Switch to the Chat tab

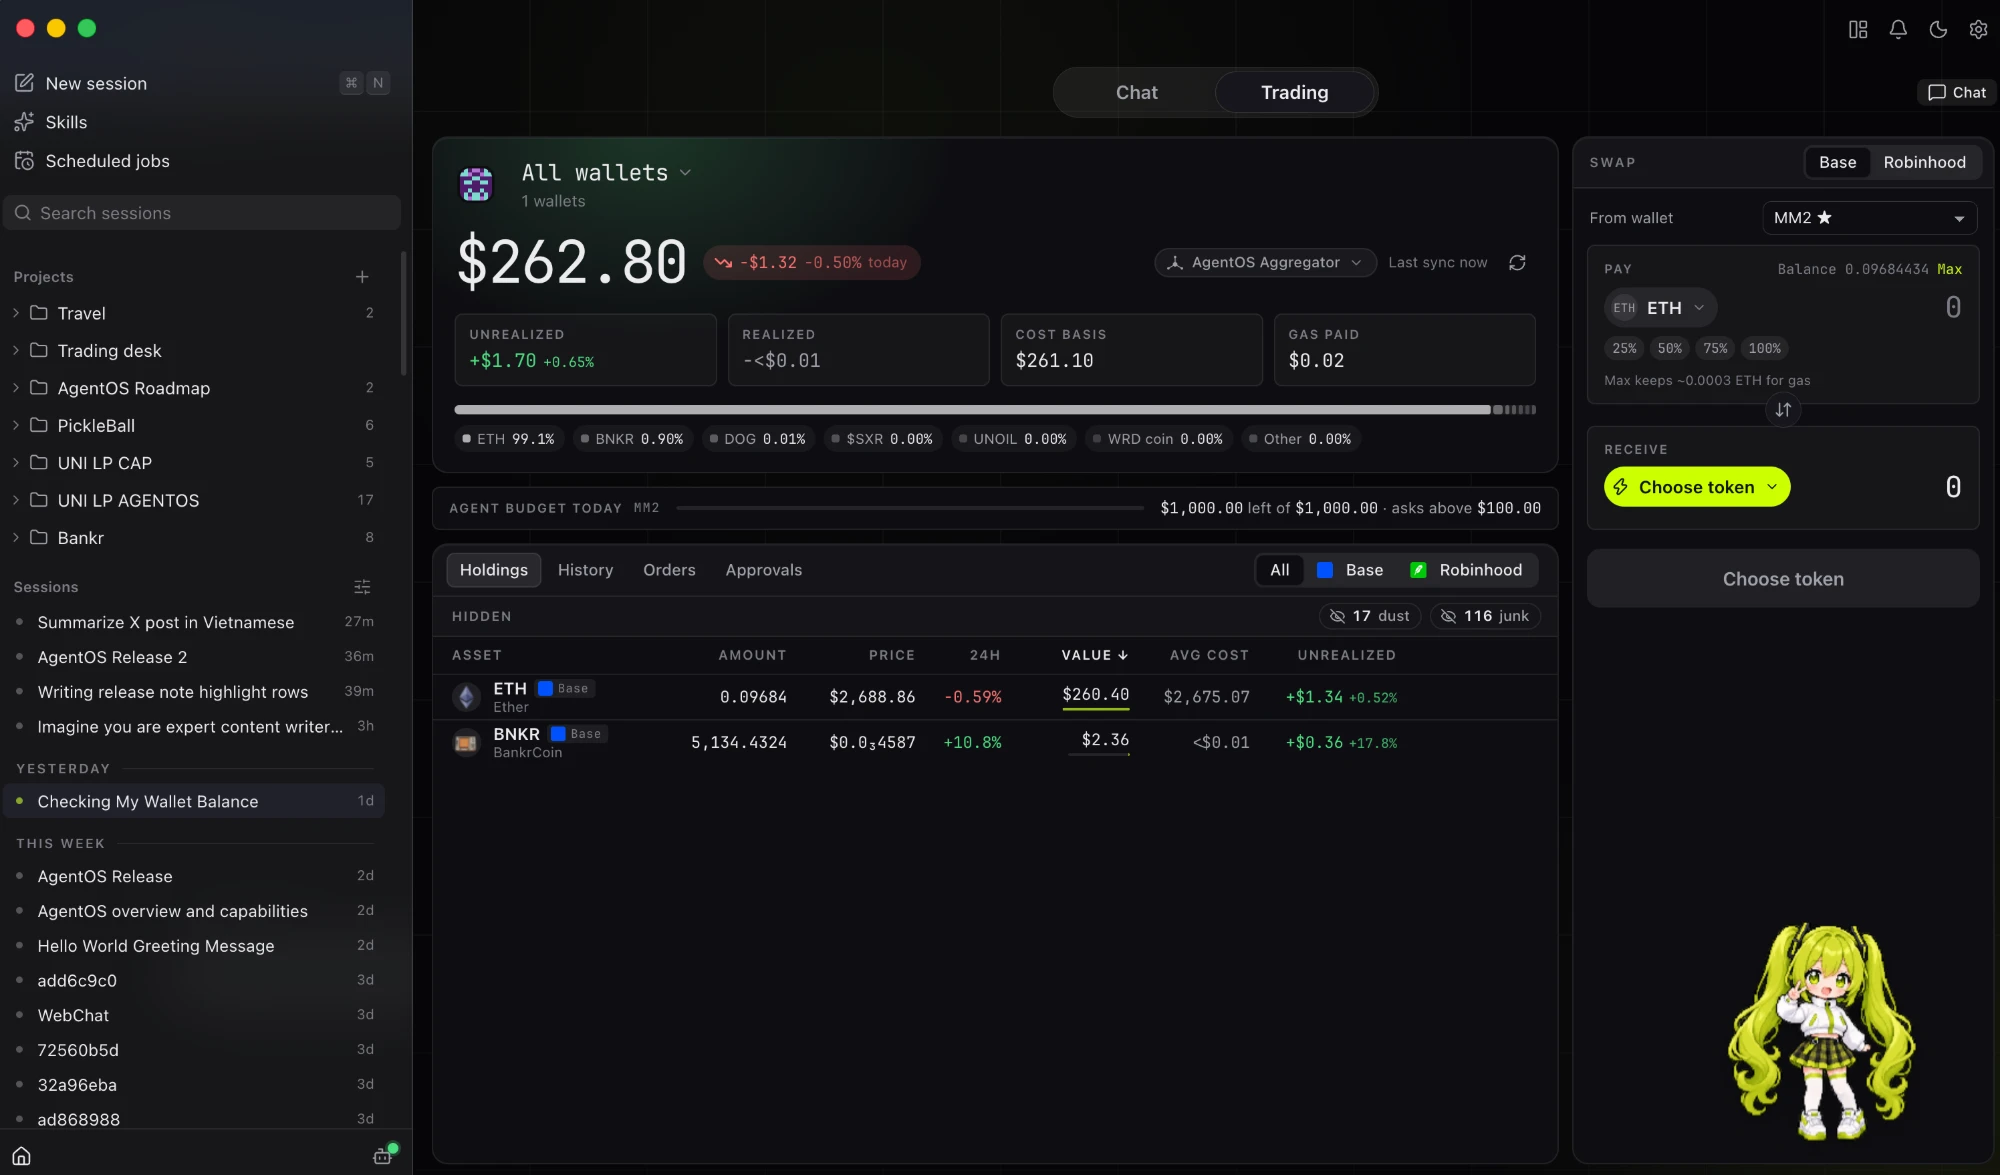point(1136,92)
